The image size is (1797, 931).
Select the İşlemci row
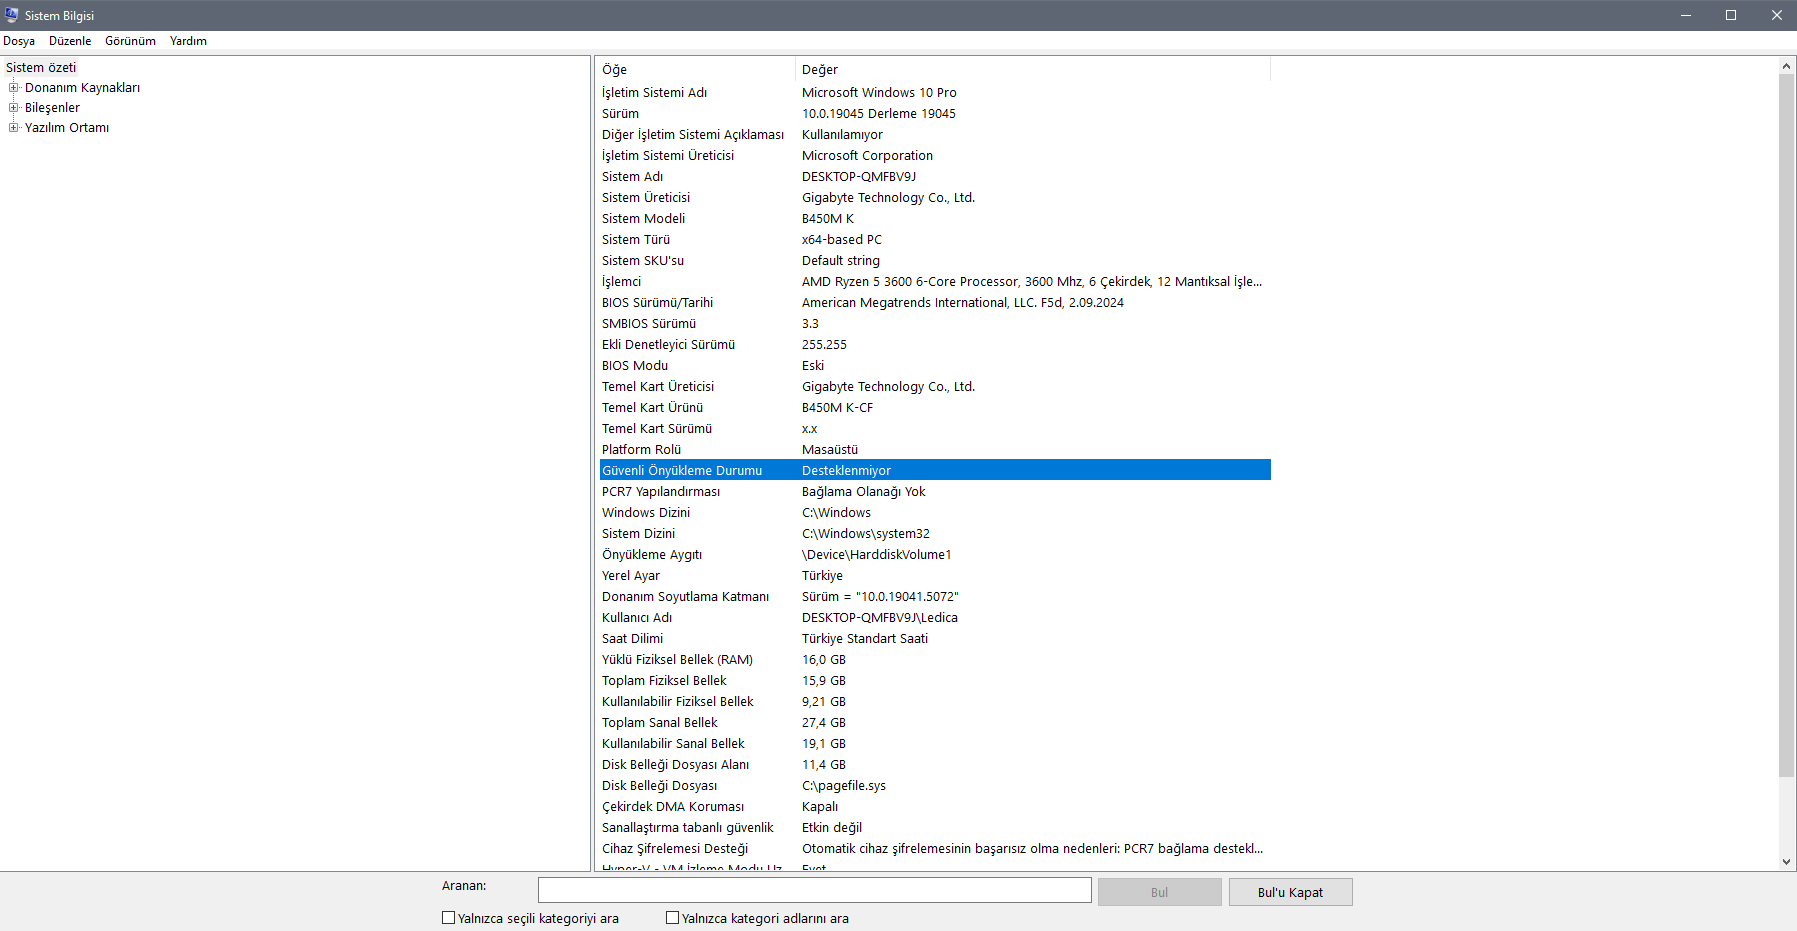[935, 282]
